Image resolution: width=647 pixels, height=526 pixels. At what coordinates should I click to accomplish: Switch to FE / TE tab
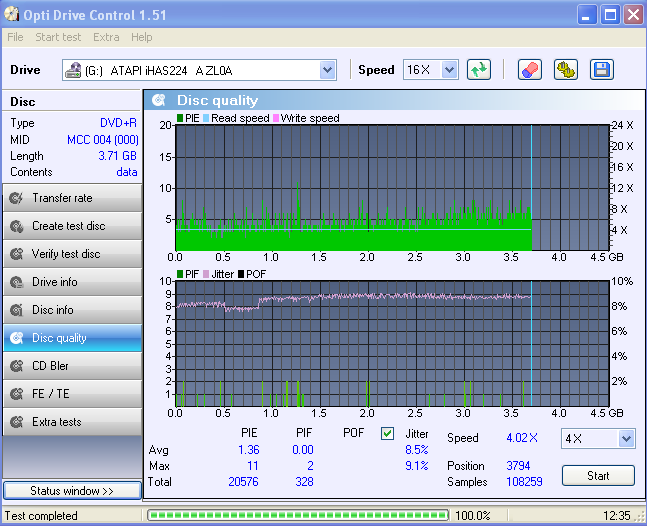pos(72,394)
